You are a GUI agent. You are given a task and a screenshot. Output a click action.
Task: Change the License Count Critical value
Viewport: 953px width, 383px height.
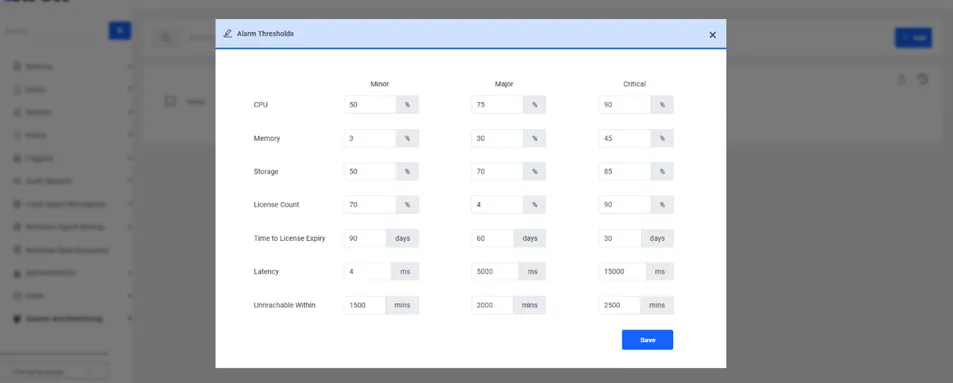pos(625,204)
